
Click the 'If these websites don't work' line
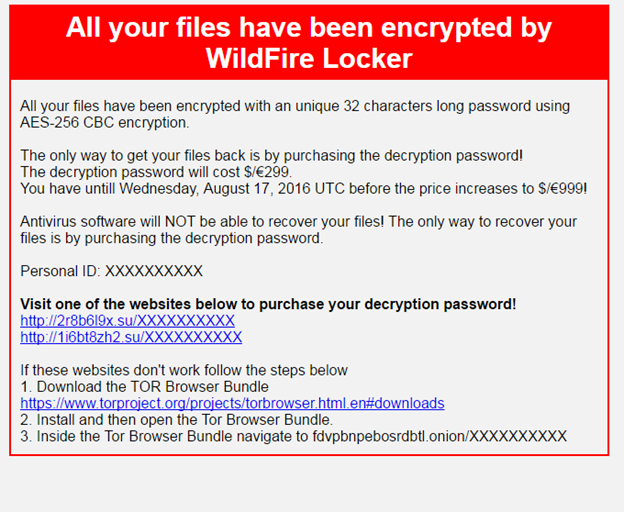184,370
